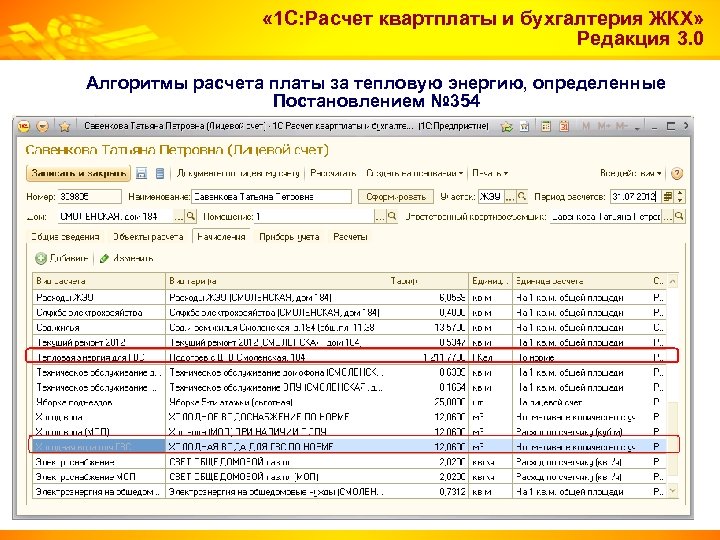The image size is (720, 540).
Task: Click ellipsis select button of Помещение field
Action: [380, 216]
